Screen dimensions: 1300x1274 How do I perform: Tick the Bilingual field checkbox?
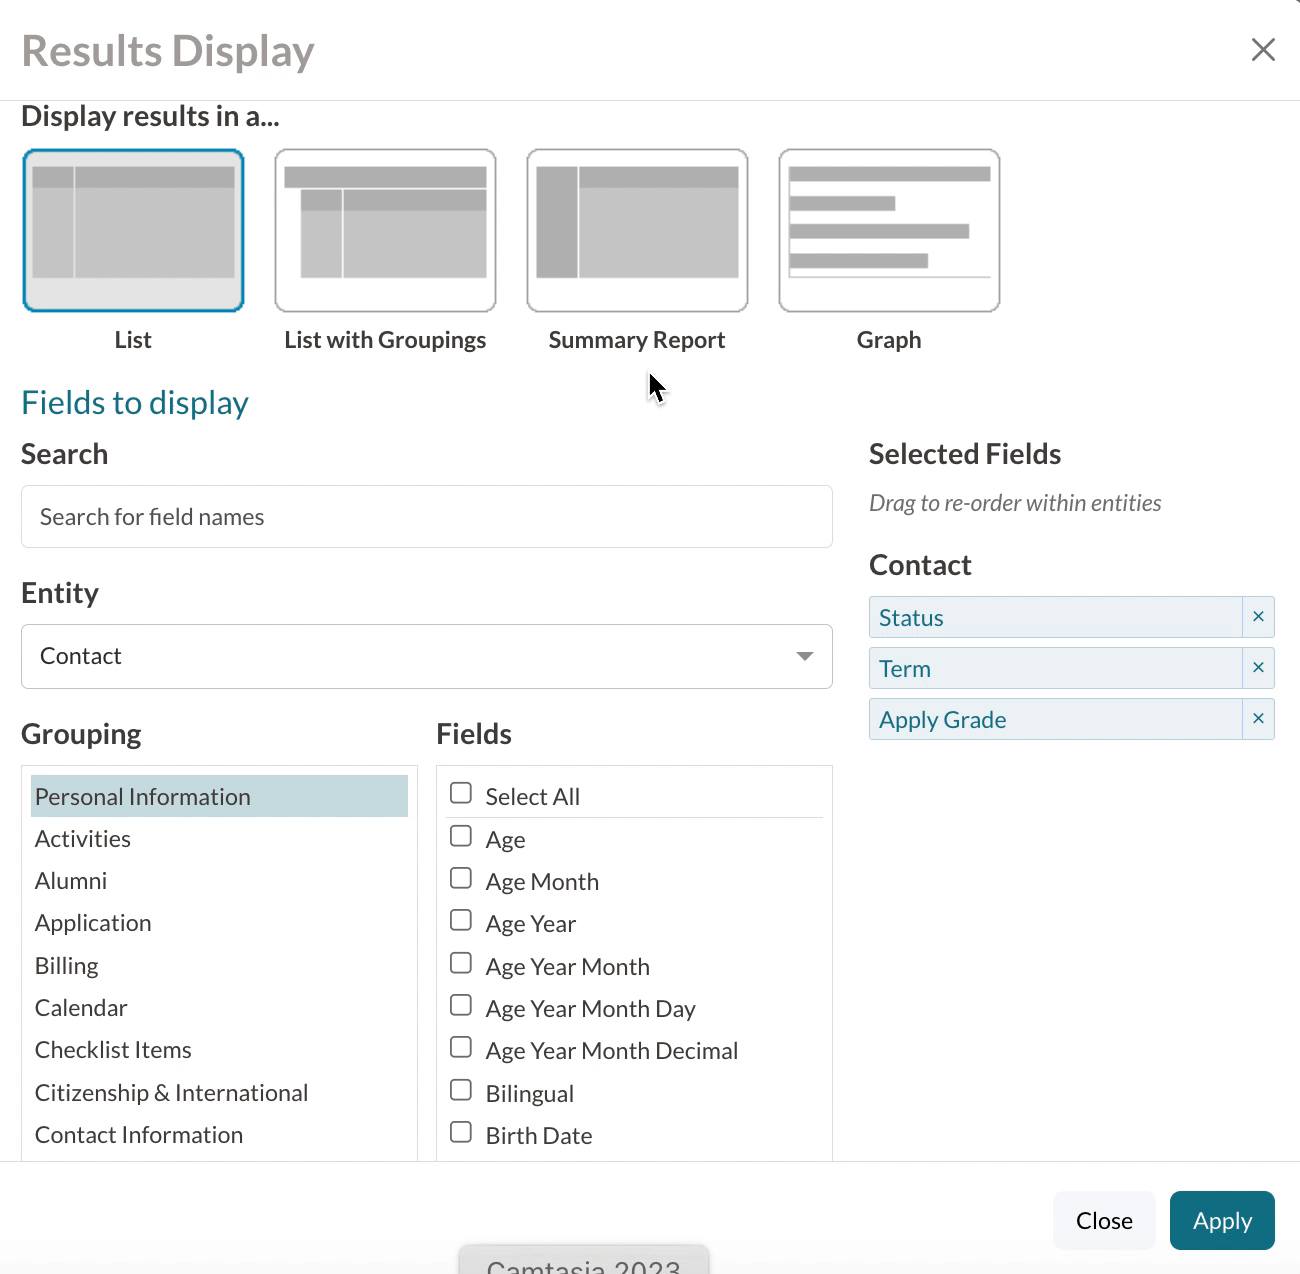coord(461,1090)
